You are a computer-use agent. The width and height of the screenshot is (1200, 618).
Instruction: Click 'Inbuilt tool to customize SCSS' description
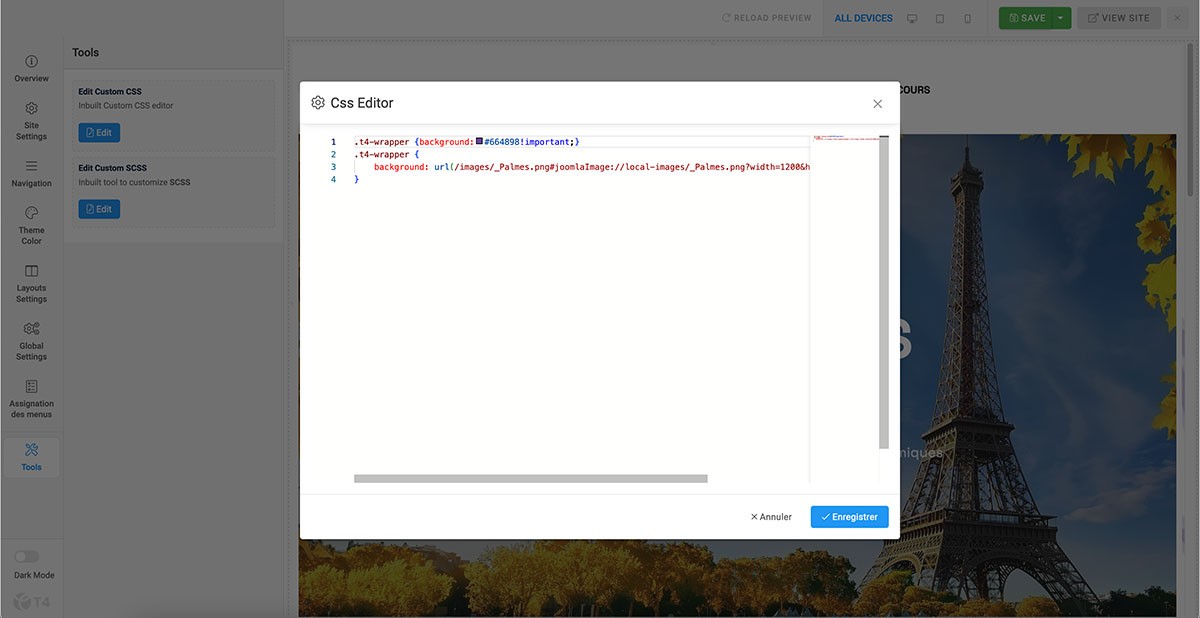tap(134, 182)
